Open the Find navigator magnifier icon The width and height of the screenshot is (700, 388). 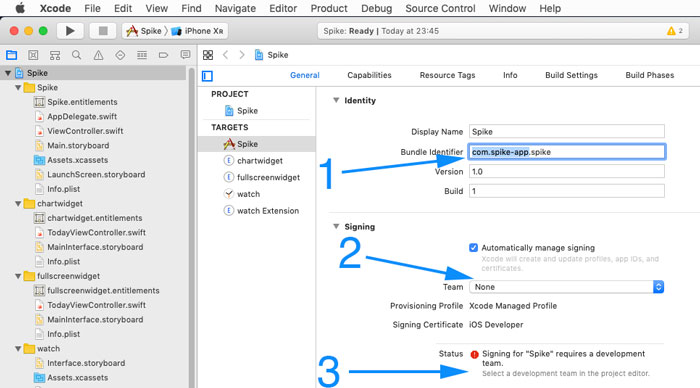(76, 55)
